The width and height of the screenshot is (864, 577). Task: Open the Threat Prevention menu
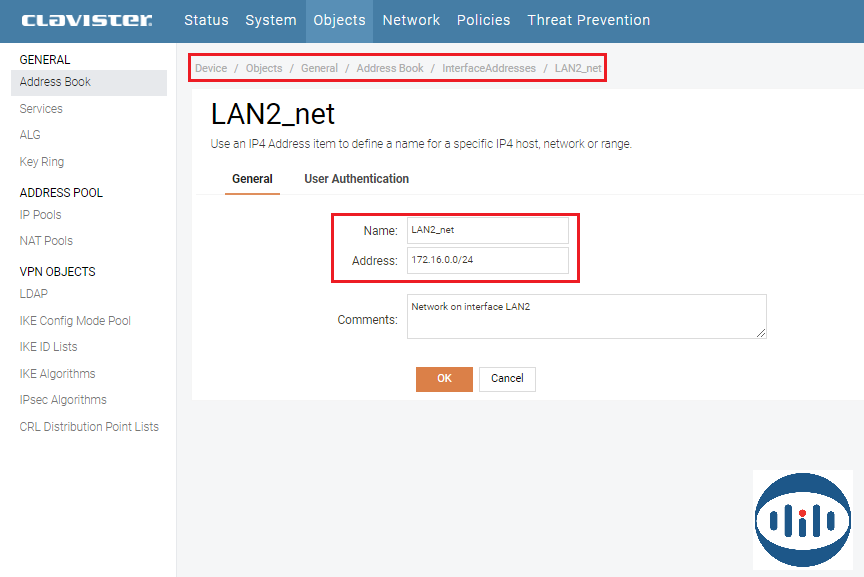point(588,20)
